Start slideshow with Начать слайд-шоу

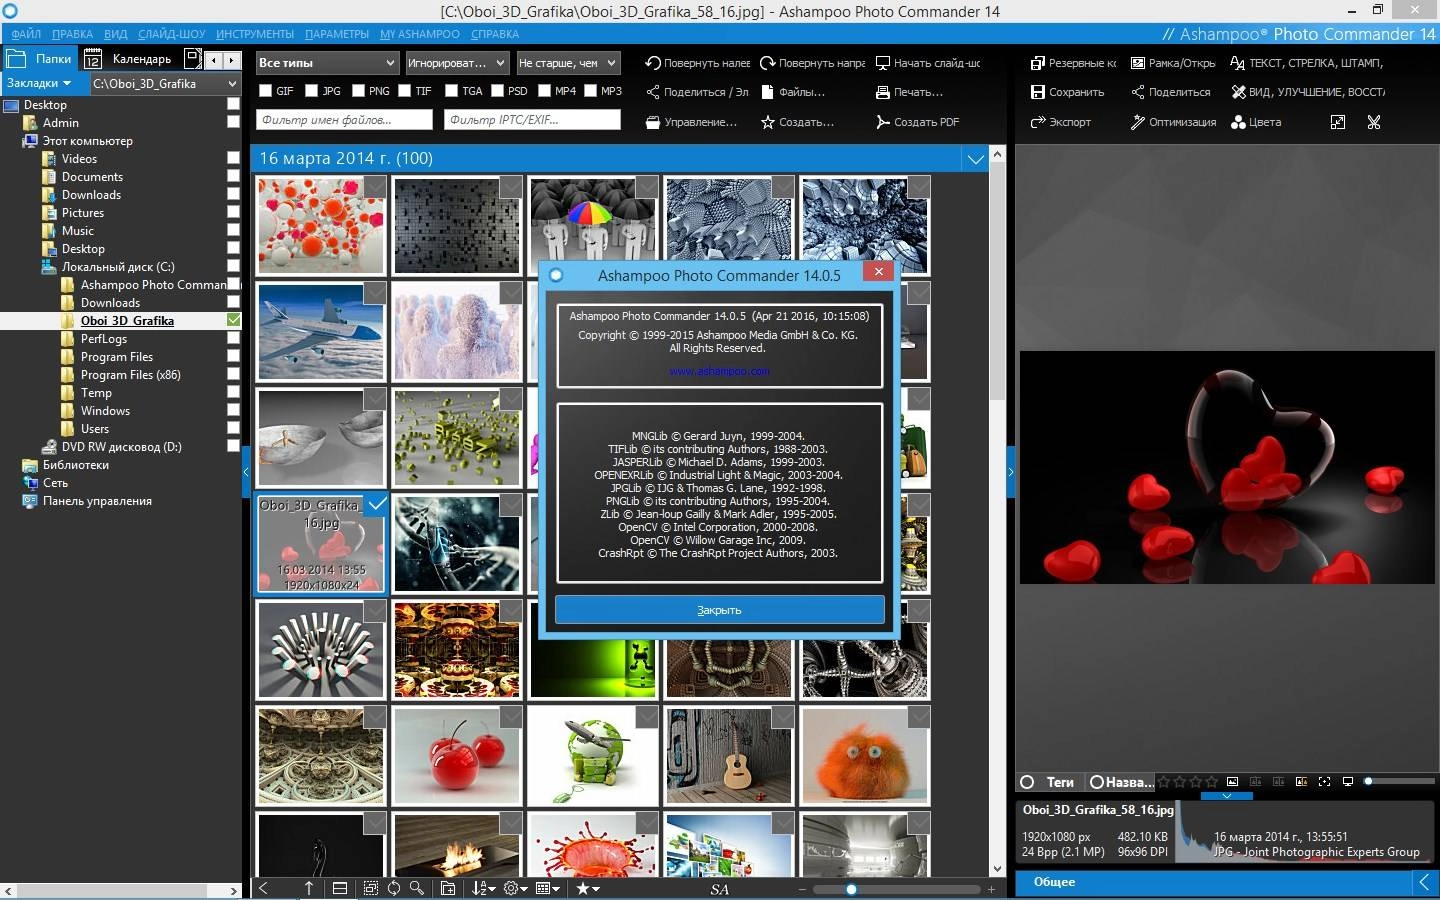point(928,63)
